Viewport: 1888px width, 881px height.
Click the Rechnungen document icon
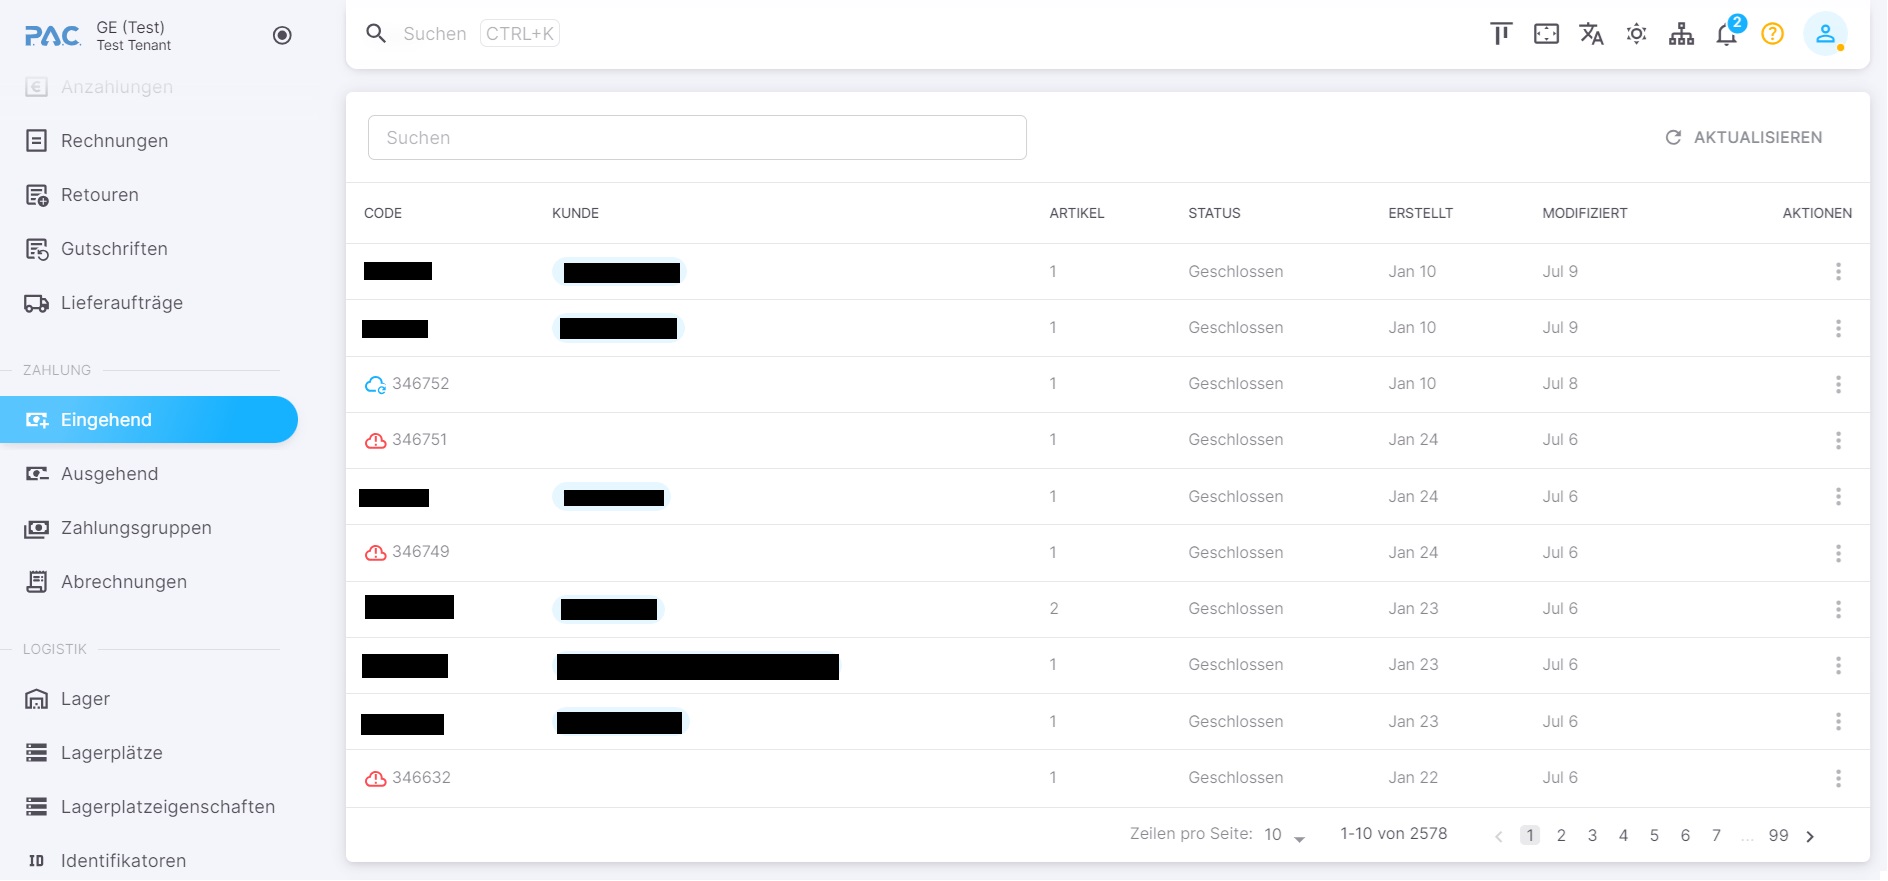(36, 141)
